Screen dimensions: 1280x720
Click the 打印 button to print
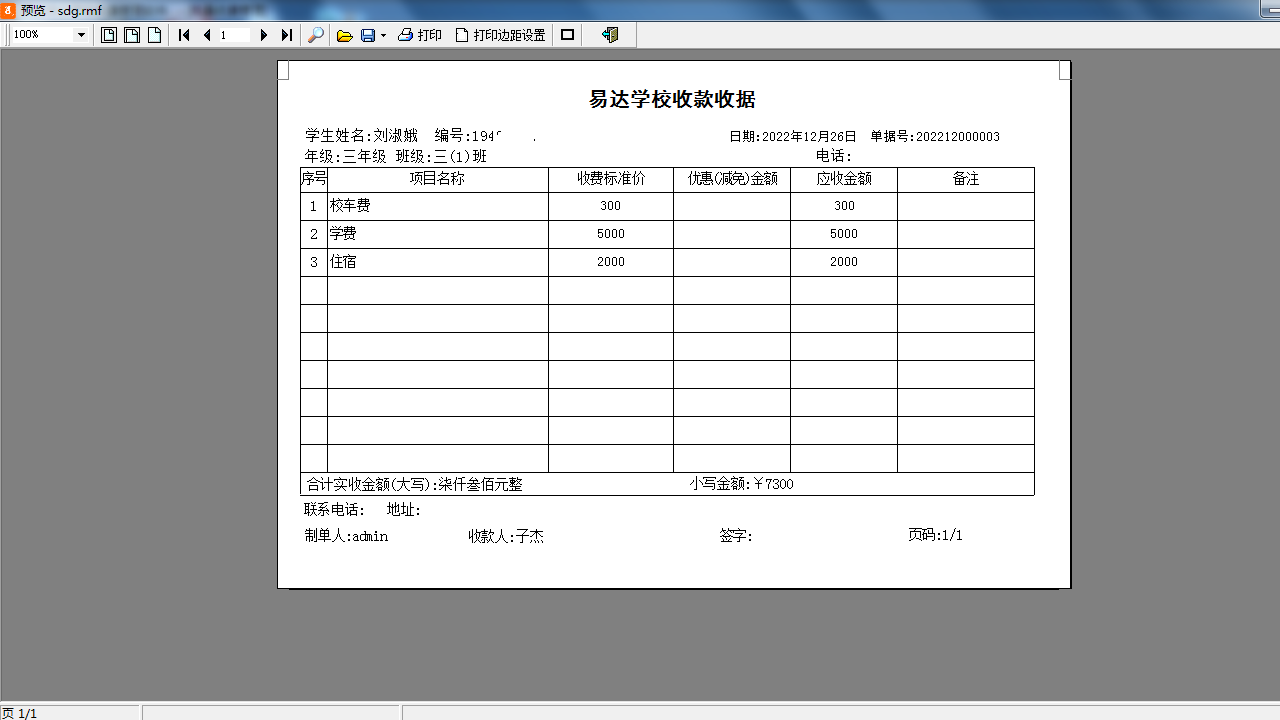(x=420, y=35)
